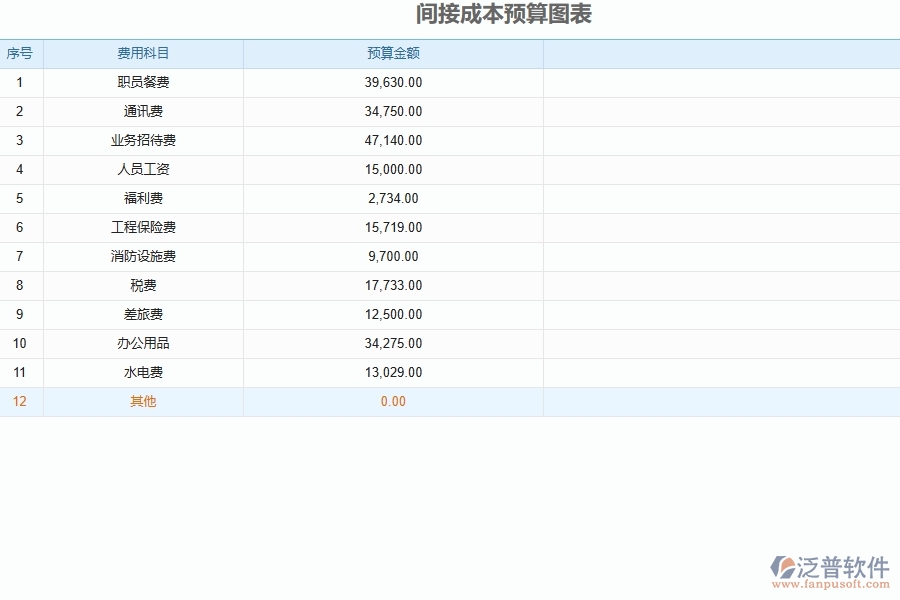This screenshot has width=900, height=600.
Task: Select the 通讯费 expense row
Action: (x=141, y=111)
